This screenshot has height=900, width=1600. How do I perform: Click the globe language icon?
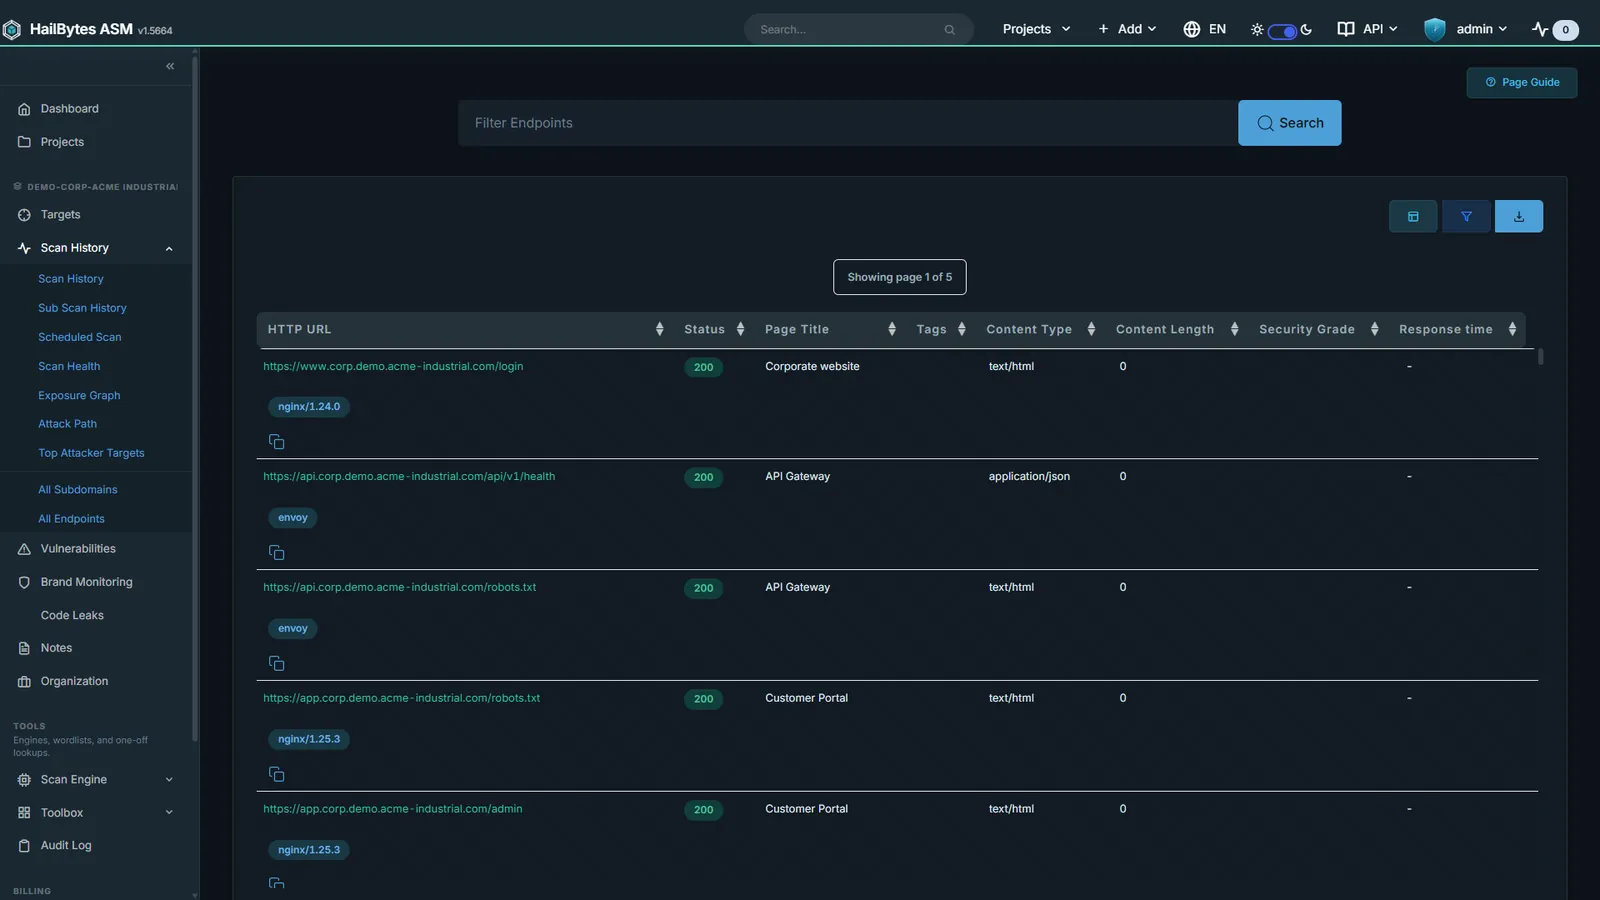point(1191,29)
